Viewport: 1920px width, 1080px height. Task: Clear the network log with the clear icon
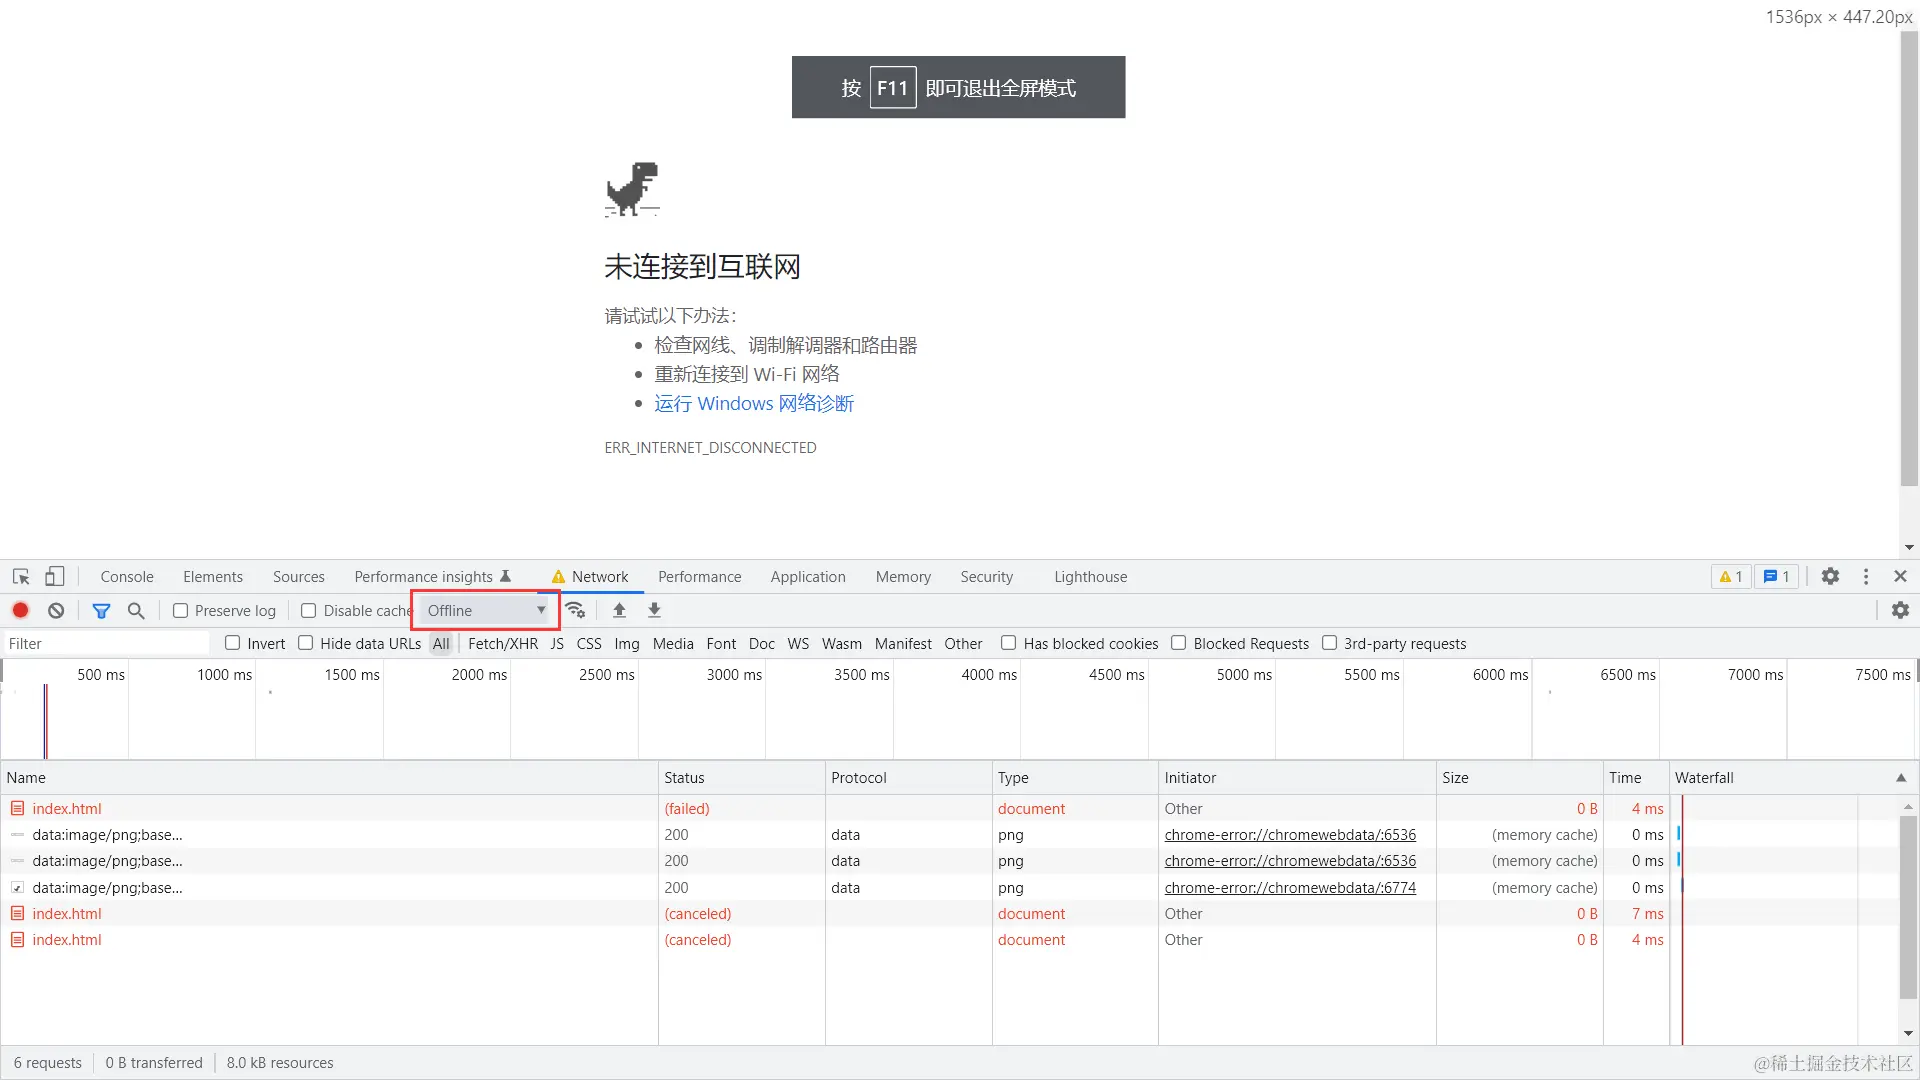[x=56, y=610]
